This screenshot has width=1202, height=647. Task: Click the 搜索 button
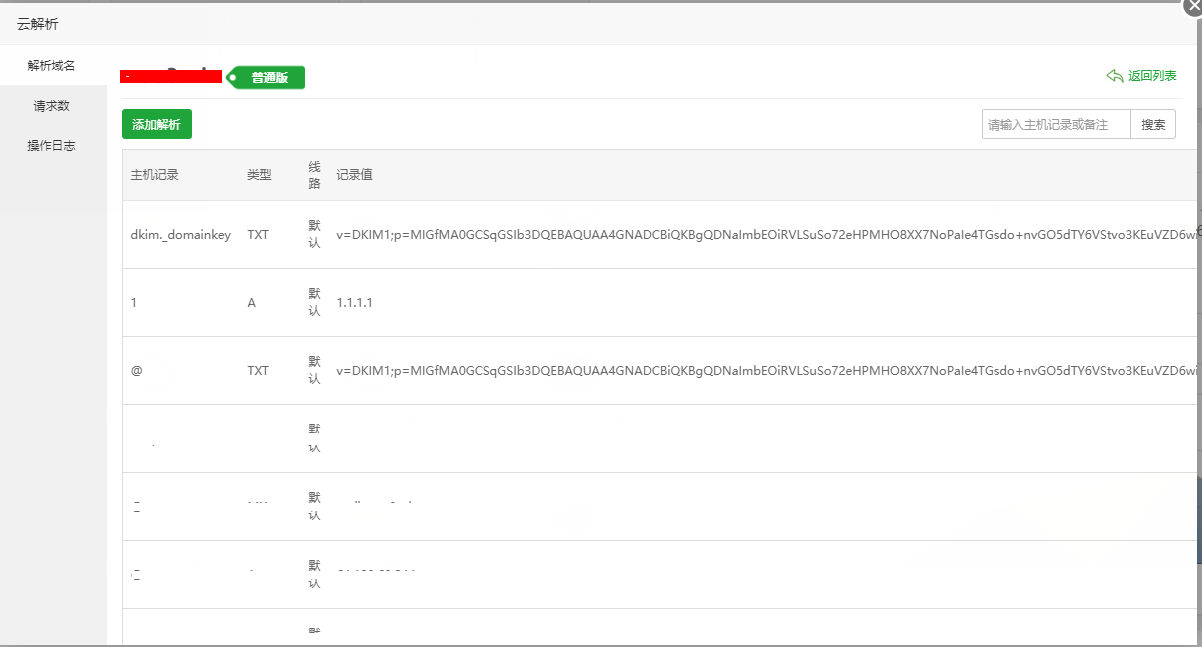[x=1153, y=125]
